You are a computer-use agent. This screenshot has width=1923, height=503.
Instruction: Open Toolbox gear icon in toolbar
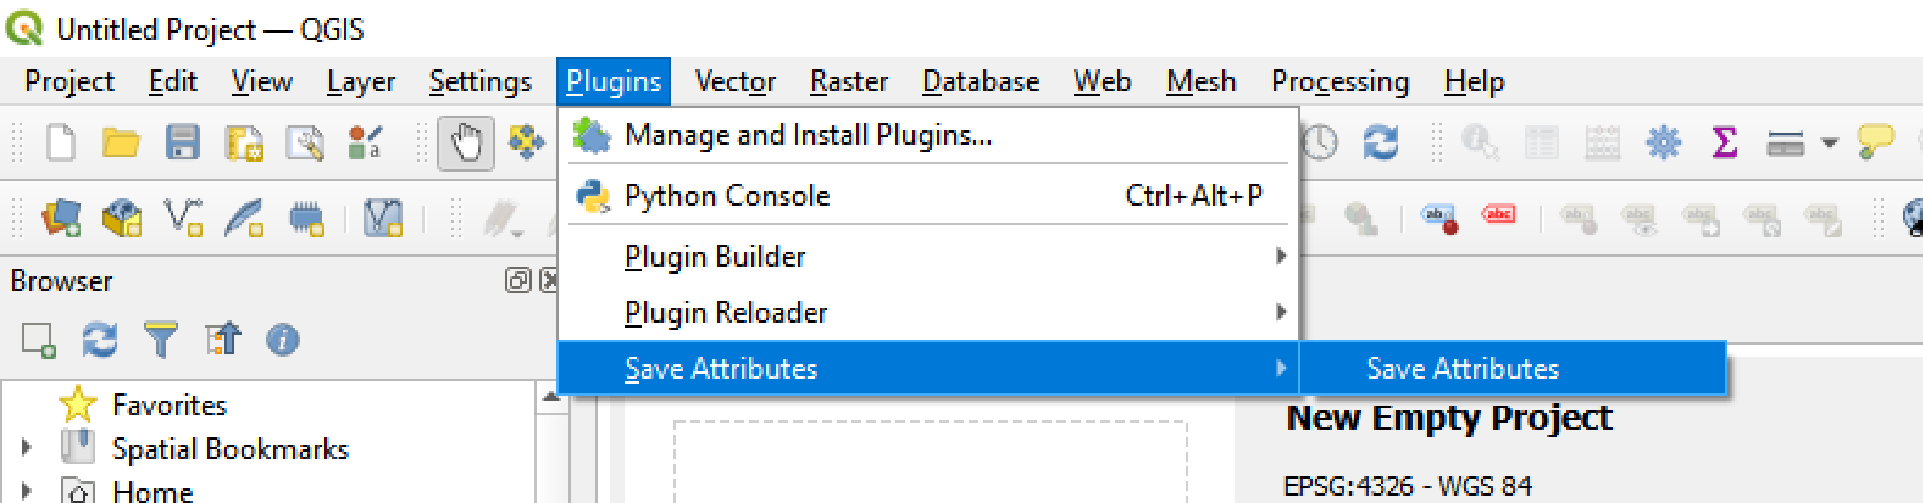pyautogui.click(x=1663, y=143)
